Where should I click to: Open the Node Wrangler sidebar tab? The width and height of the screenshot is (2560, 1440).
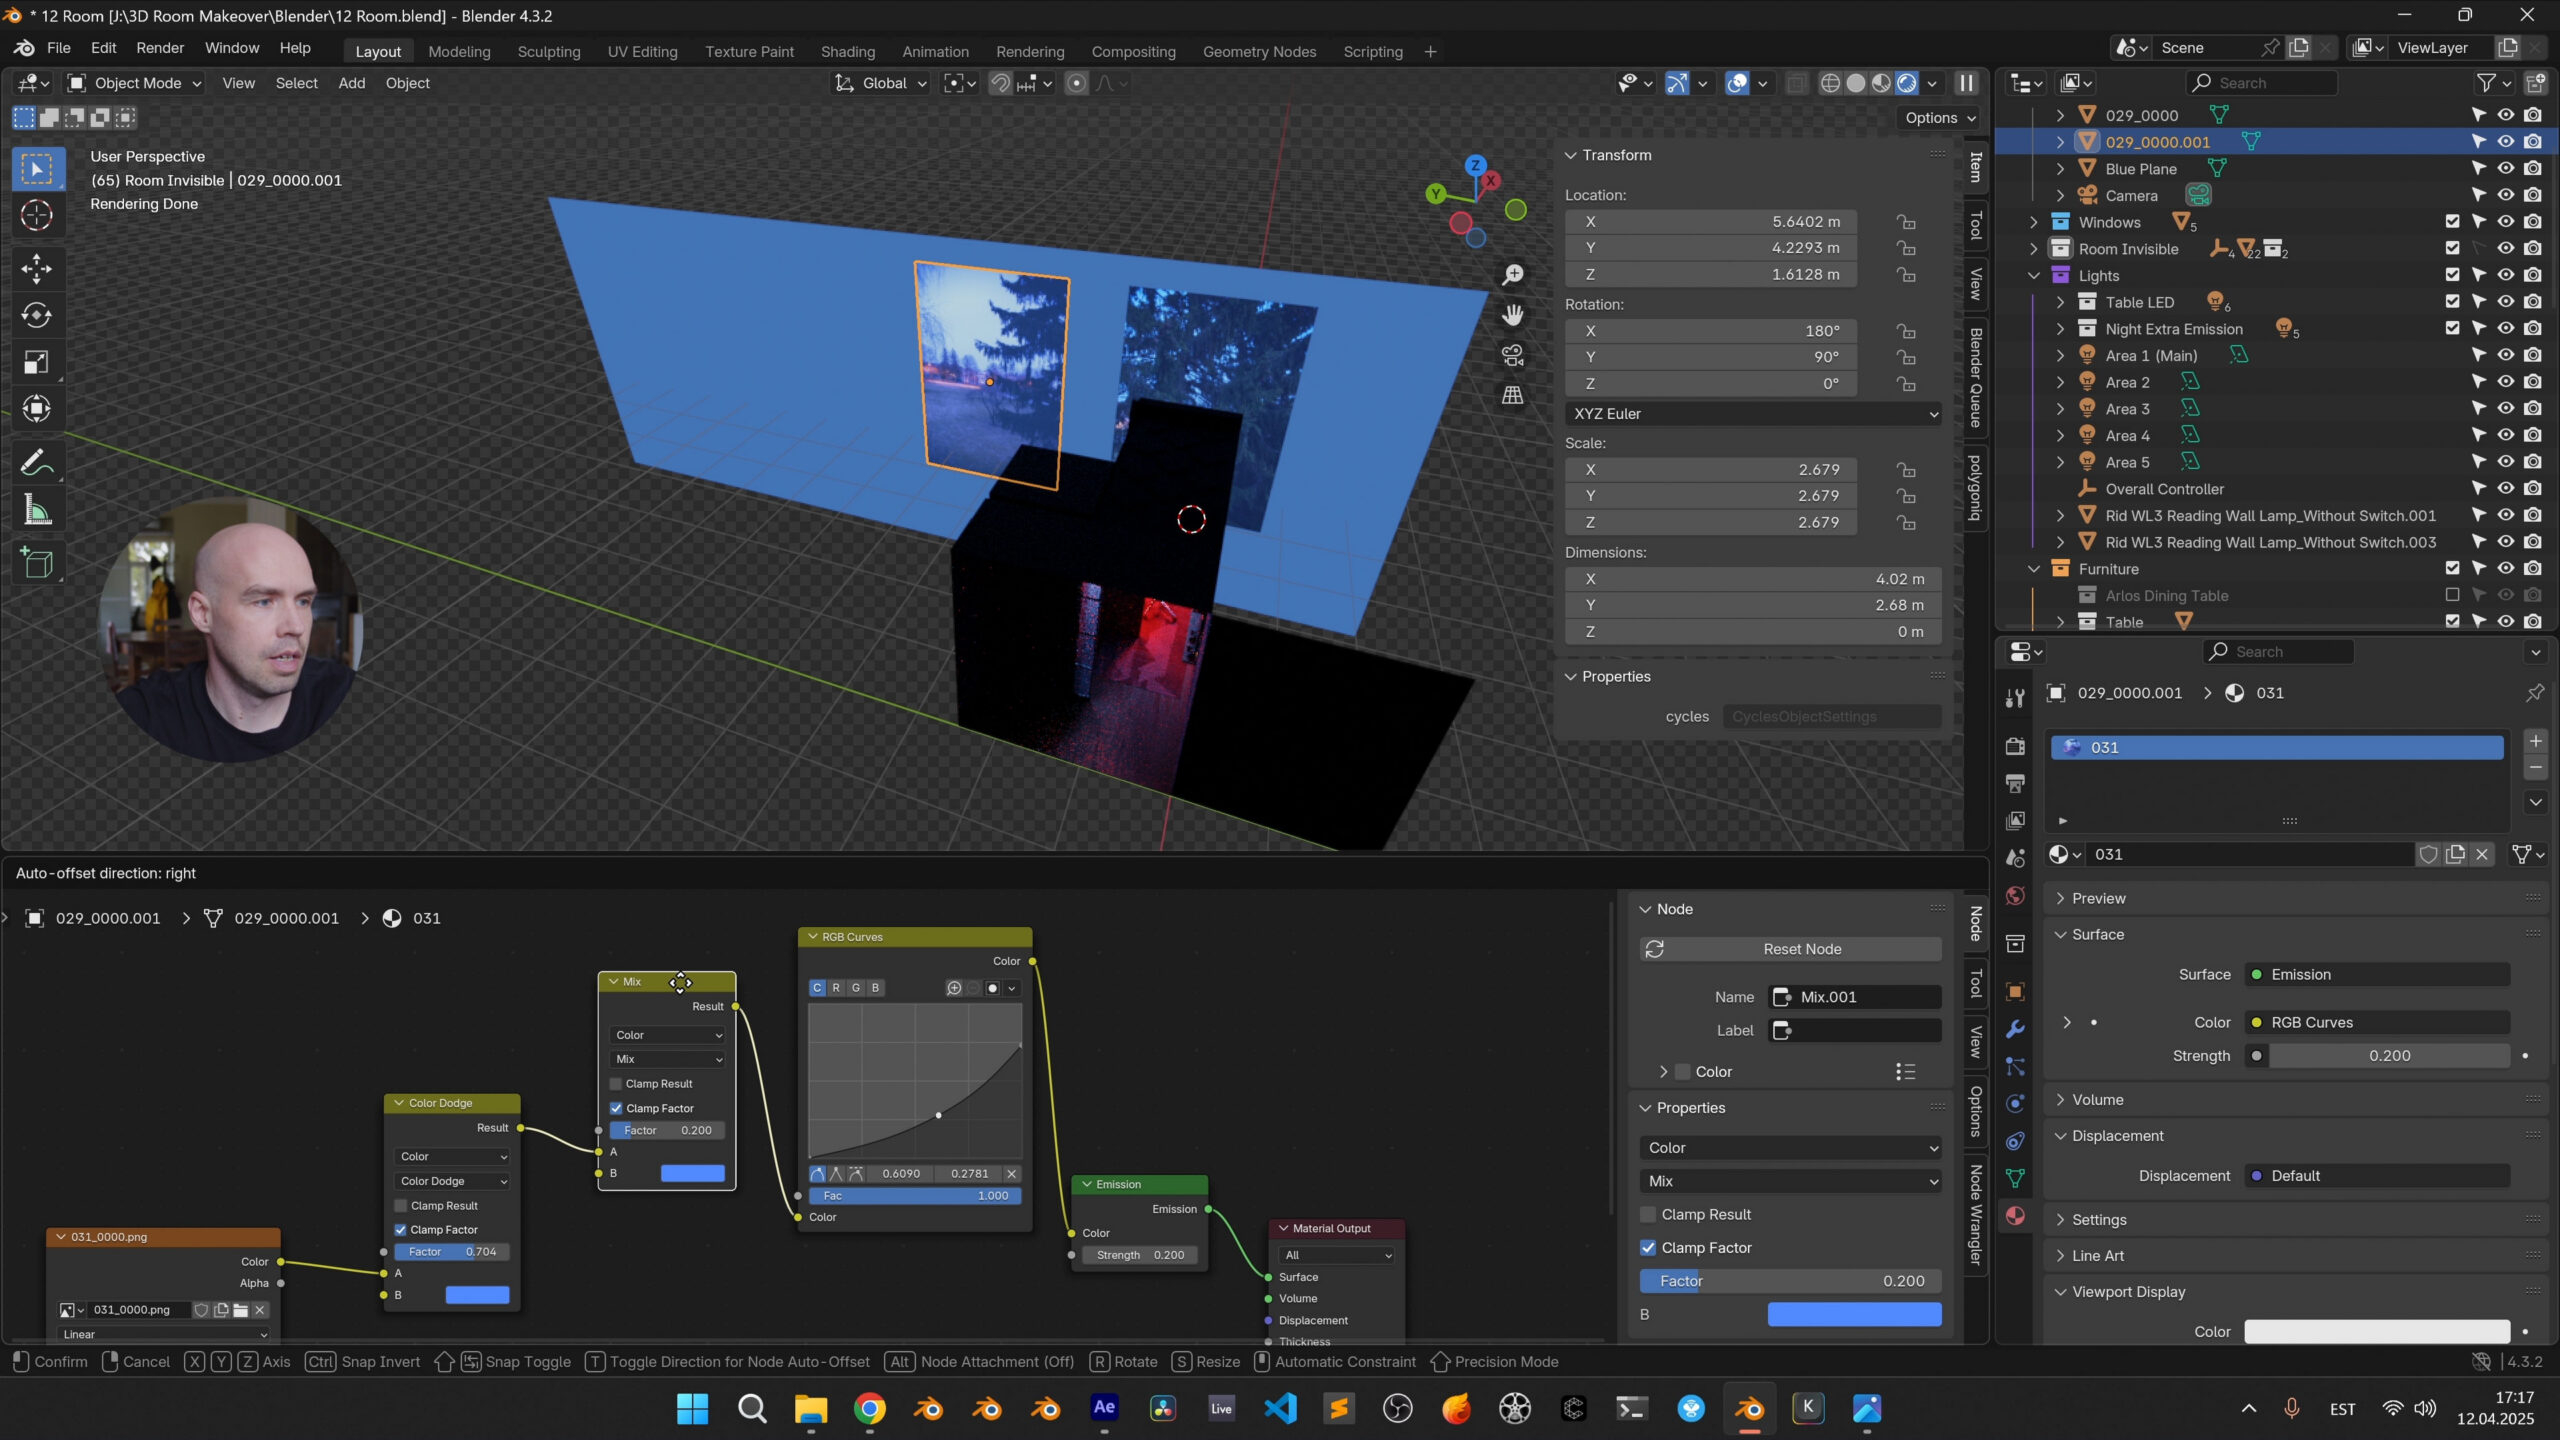pos(1975,1215)
